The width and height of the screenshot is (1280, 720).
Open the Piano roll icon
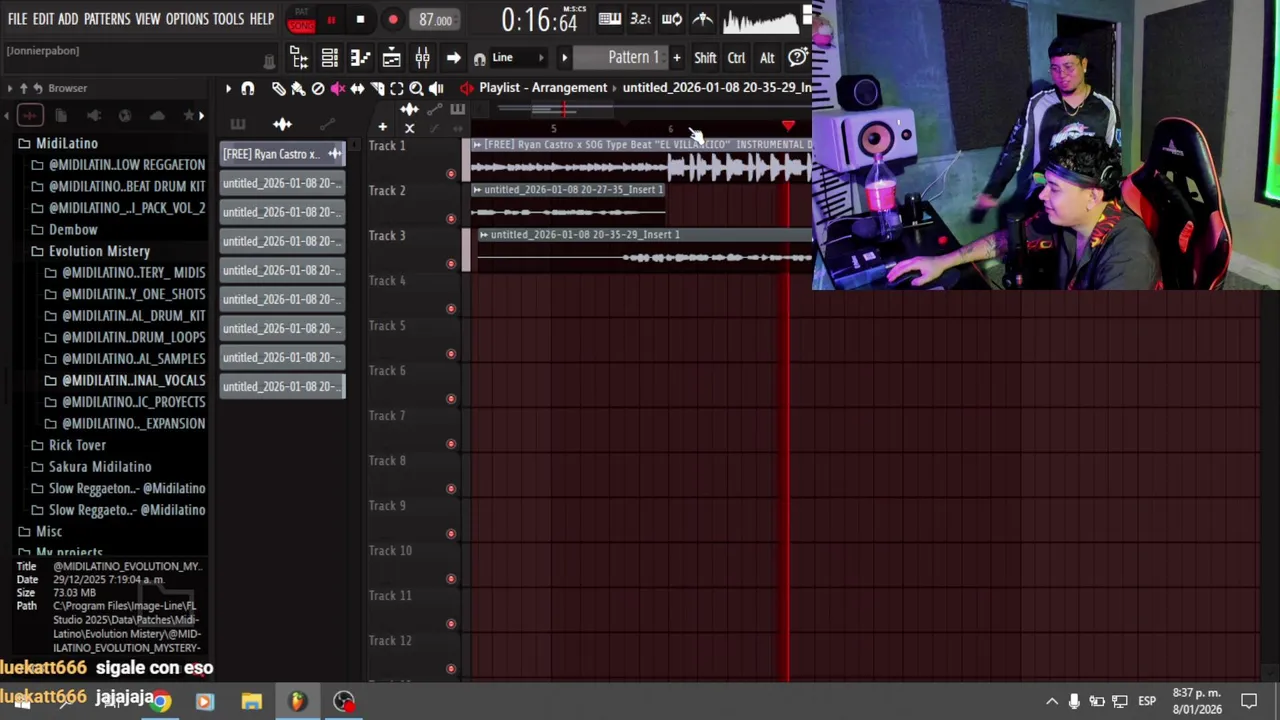pos(360,58)
